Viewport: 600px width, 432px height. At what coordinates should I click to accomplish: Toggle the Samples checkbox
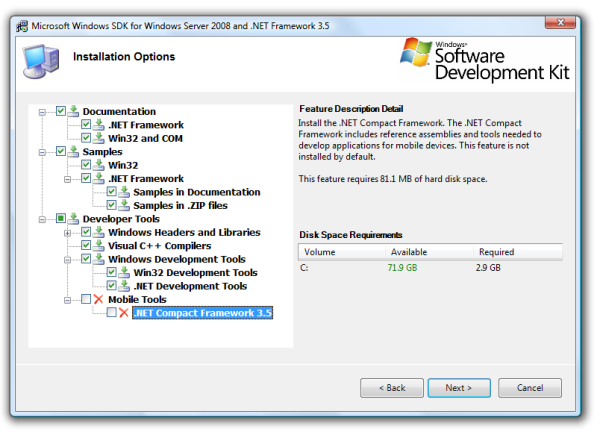[60, 151]
